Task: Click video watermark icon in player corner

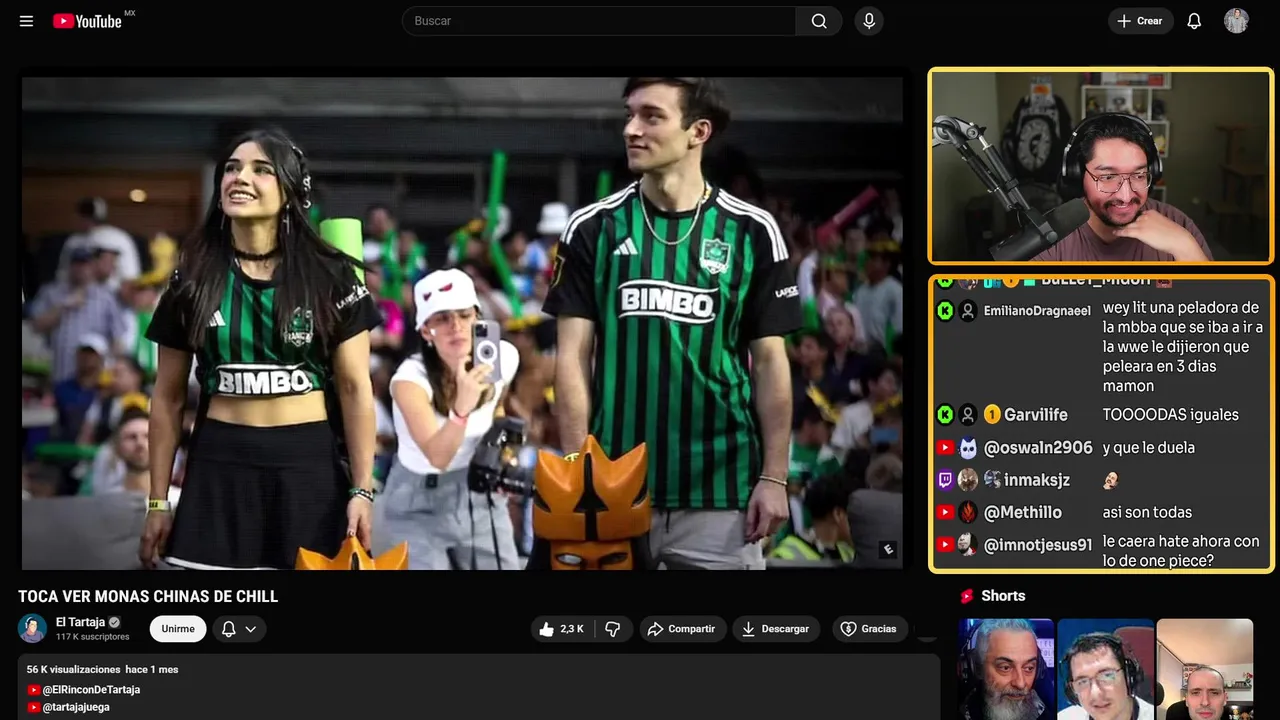Action: 887,549
